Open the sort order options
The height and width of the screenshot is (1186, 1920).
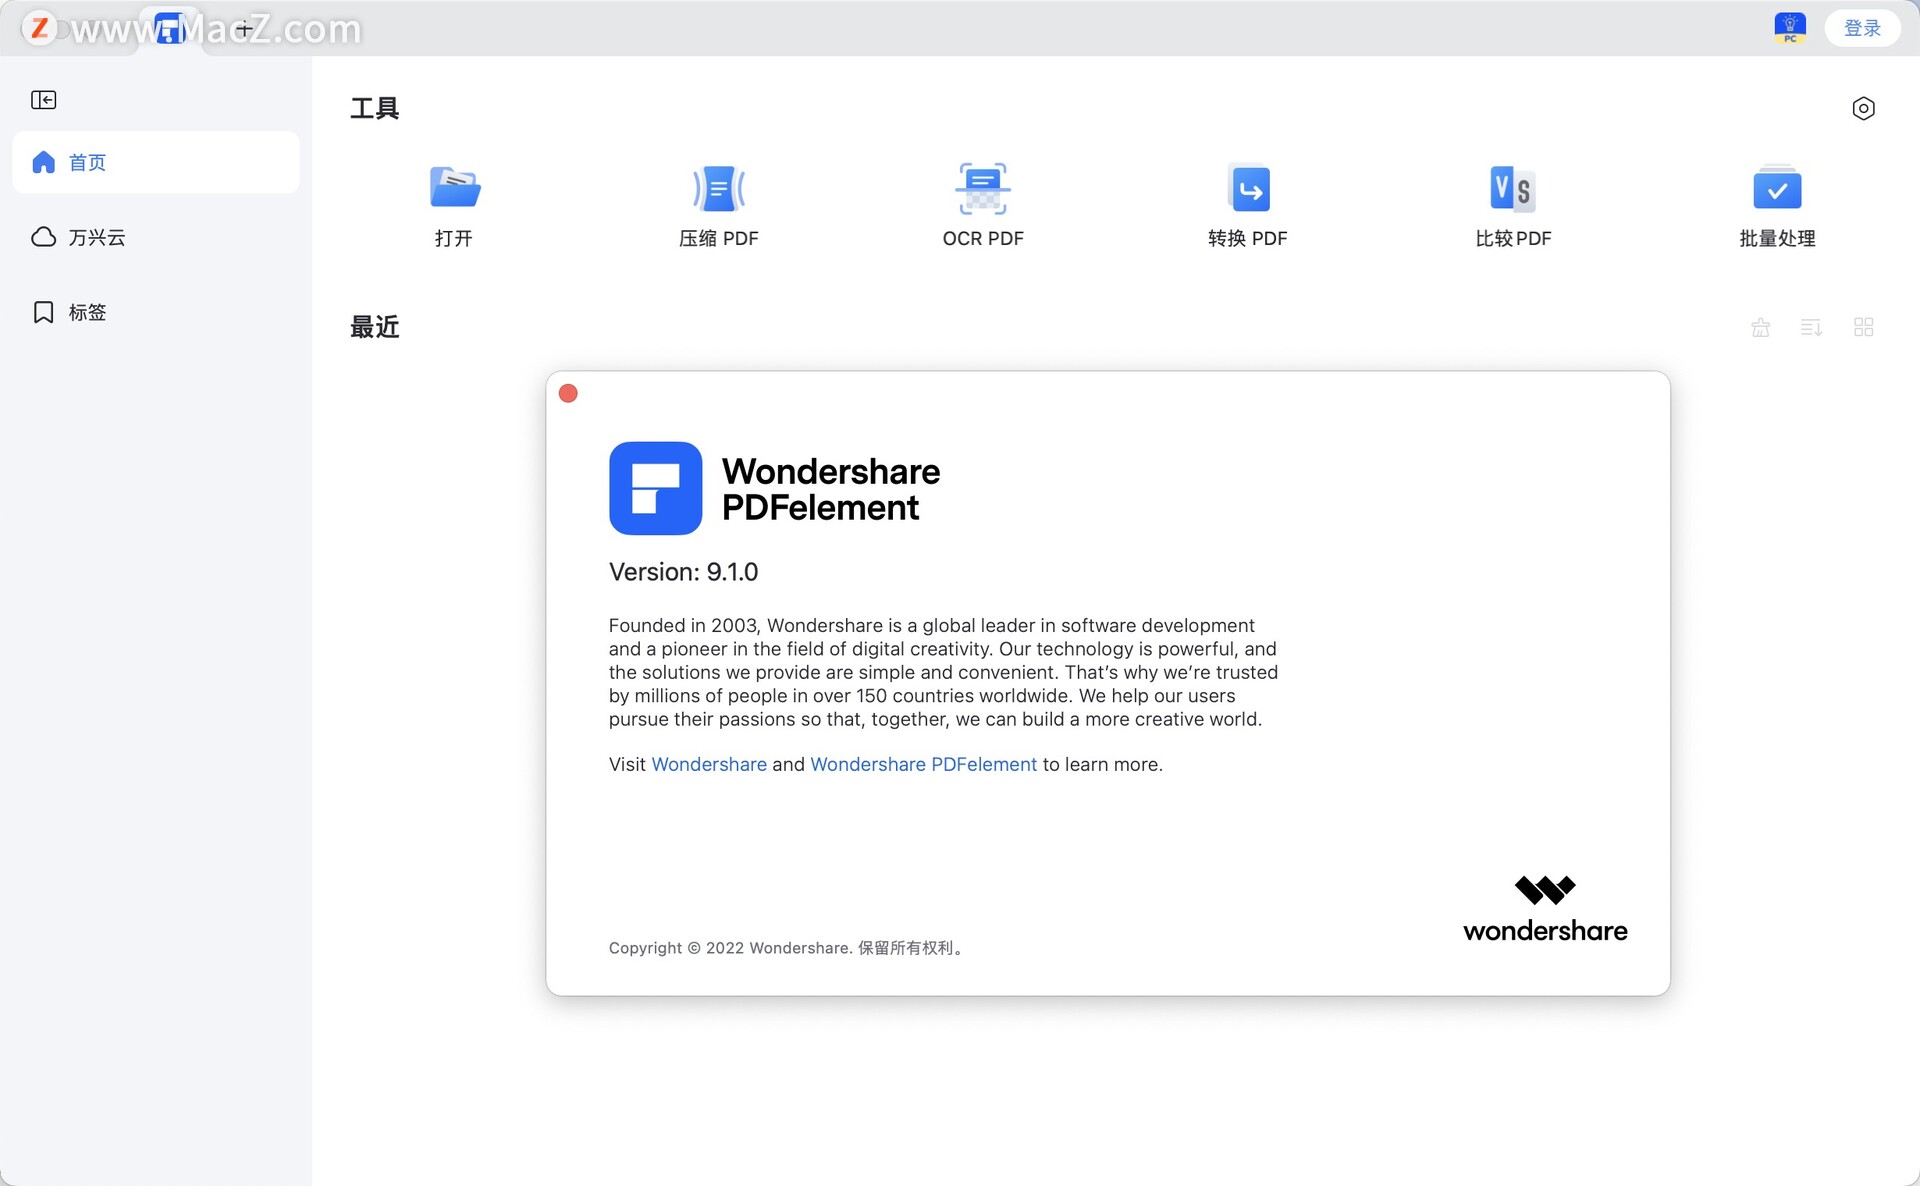click(1811, 327)
